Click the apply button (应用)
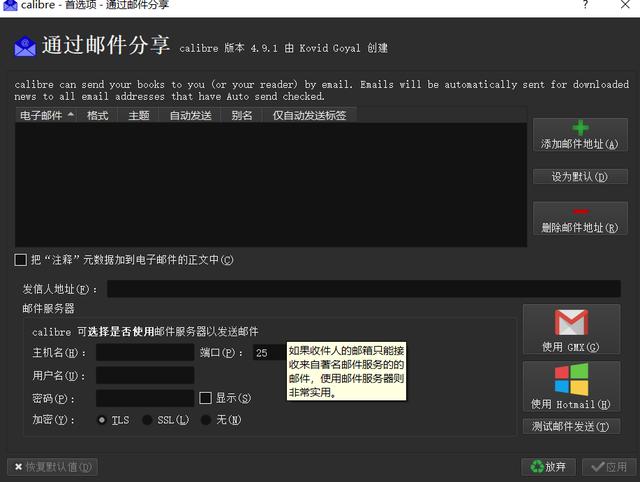 [609, 466]
